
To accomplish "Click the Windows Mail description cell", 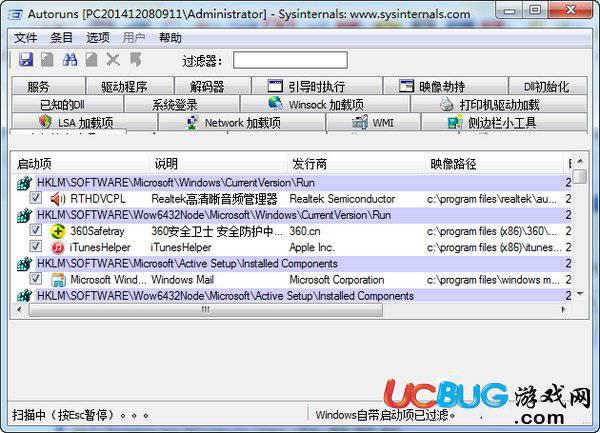I will (183, 280).
